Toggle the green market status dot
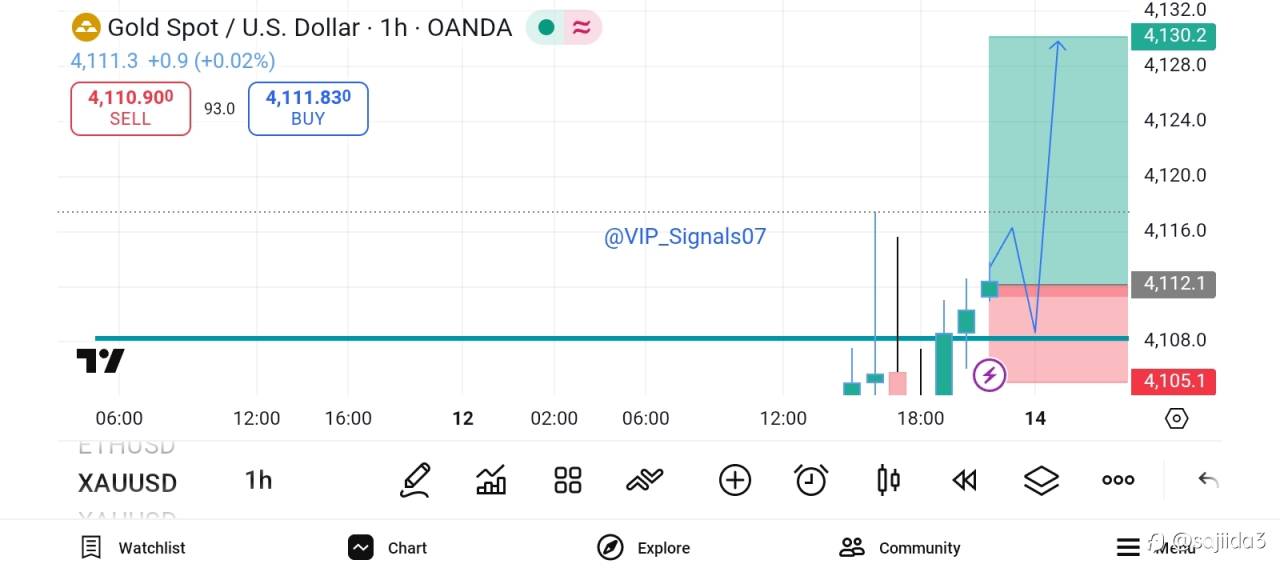Image resolution: width=1280 pixels, height=576 pixels. point(546,28)
